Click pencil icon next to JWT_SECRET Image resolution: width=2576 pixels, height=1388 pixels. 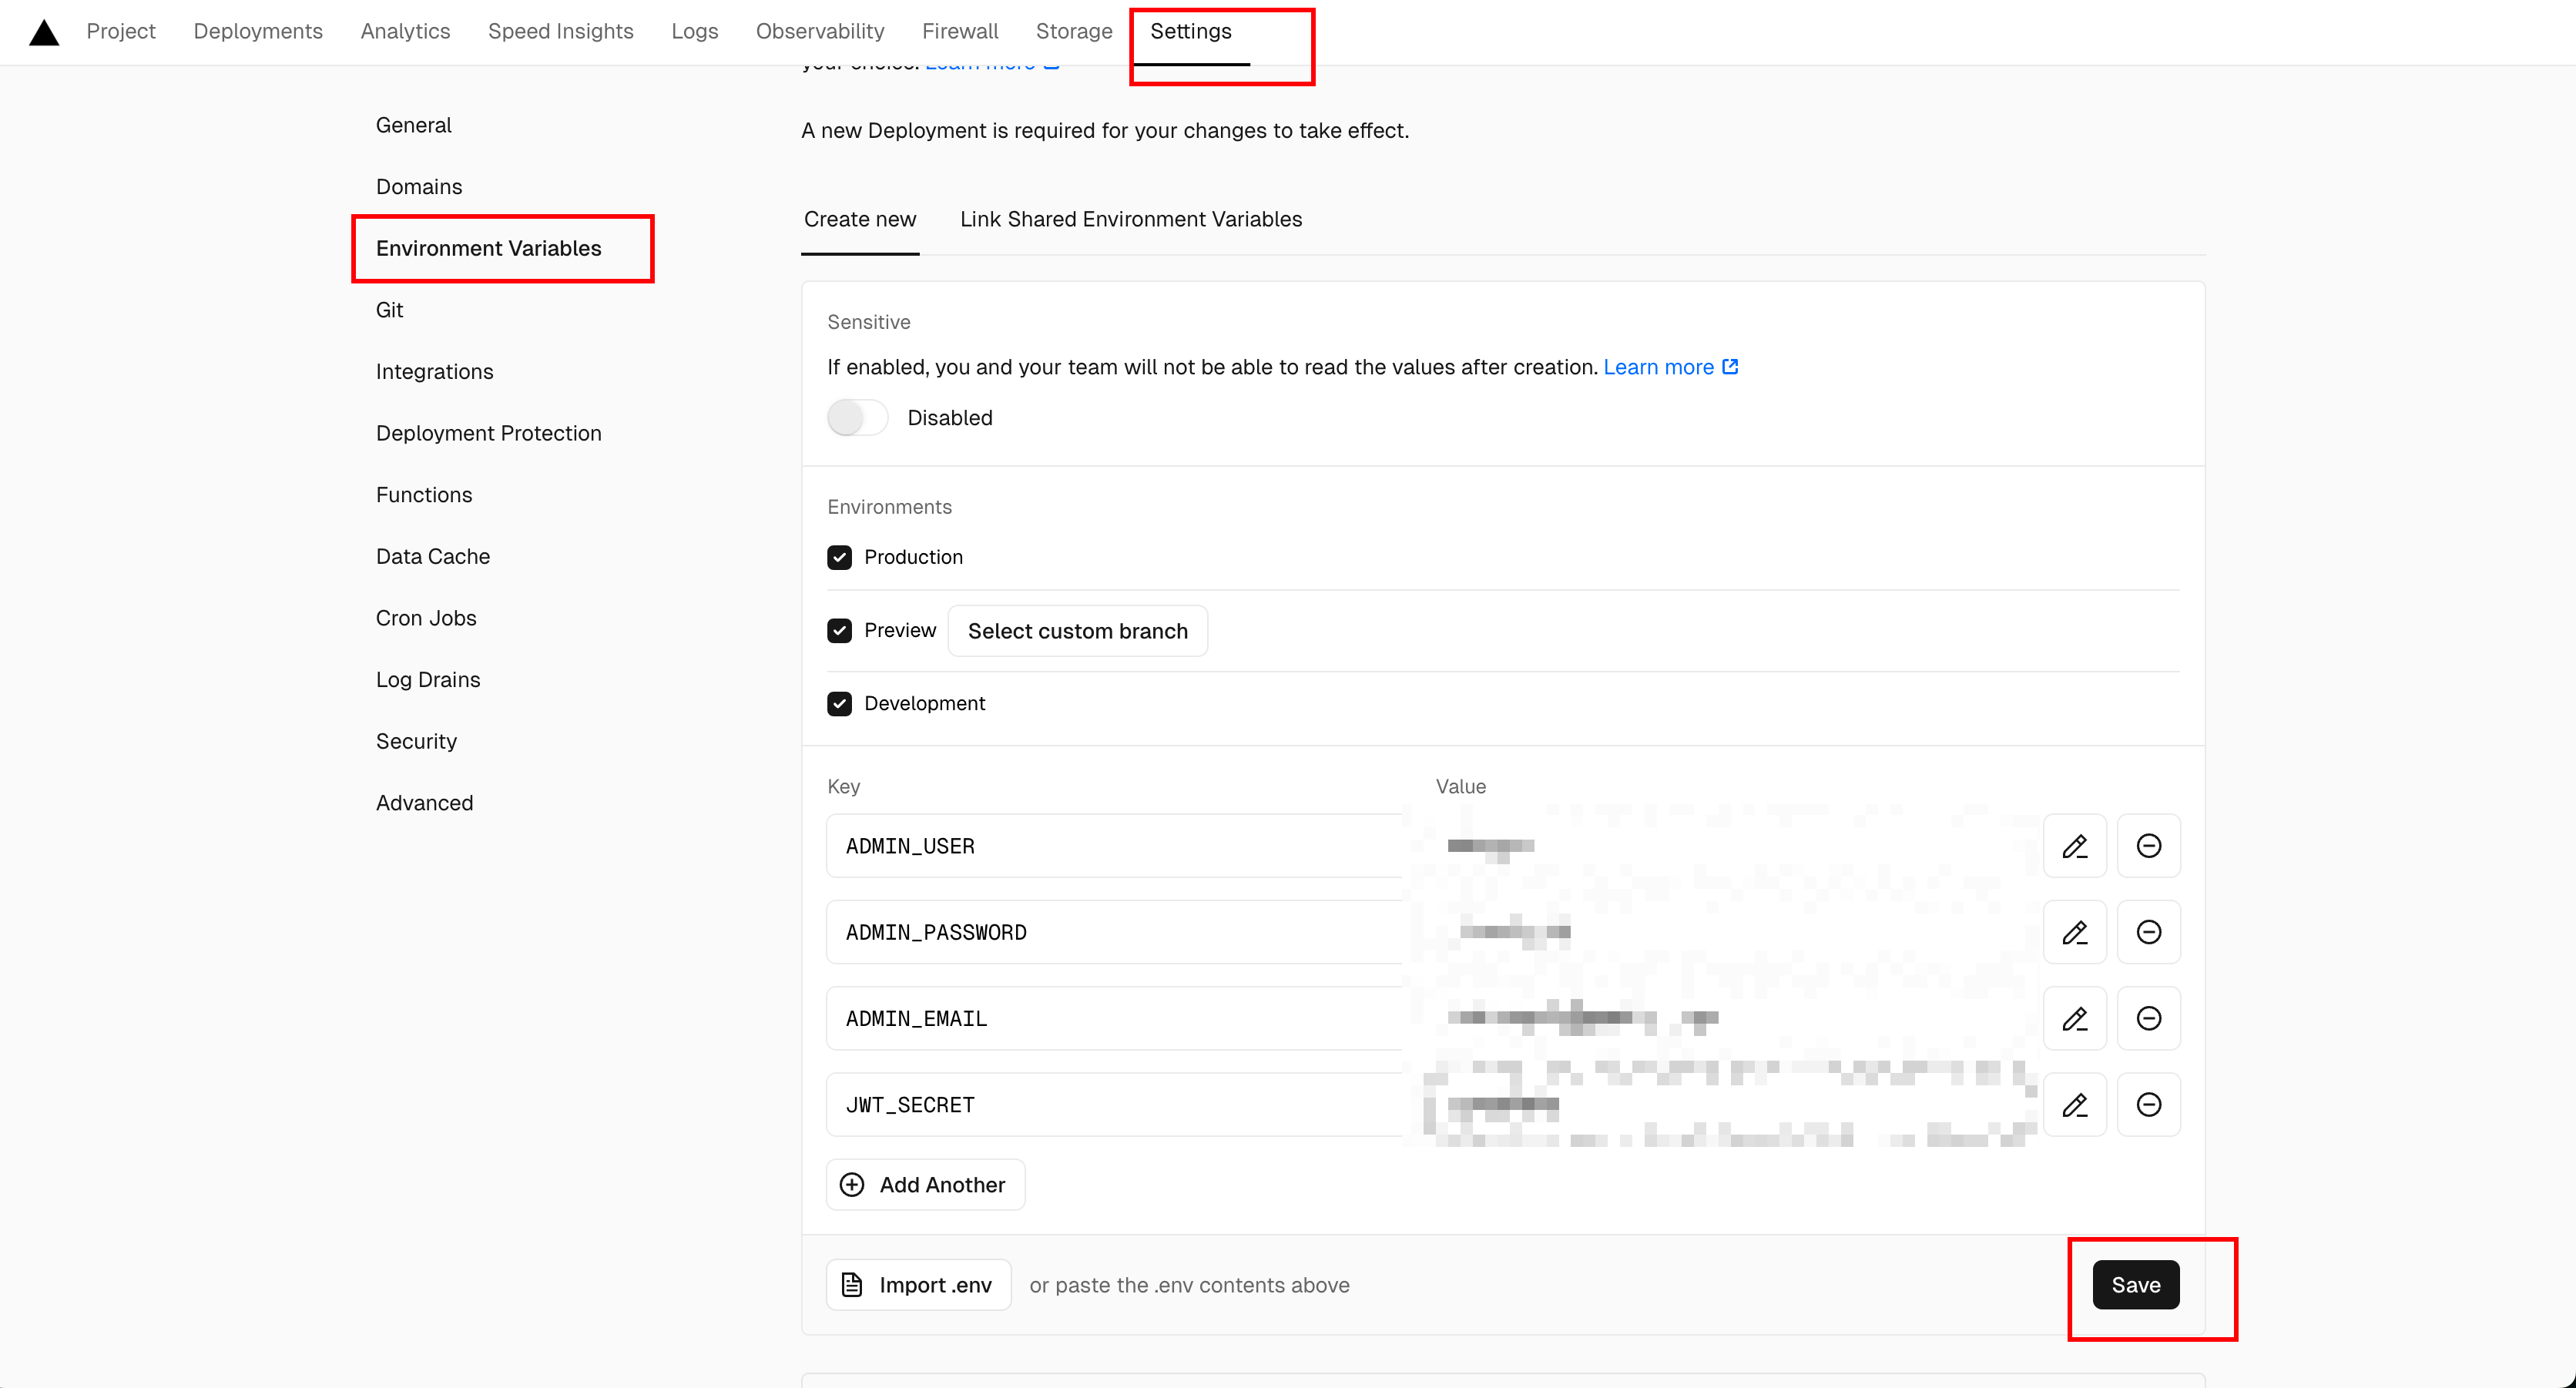tap(2074, 1105)
